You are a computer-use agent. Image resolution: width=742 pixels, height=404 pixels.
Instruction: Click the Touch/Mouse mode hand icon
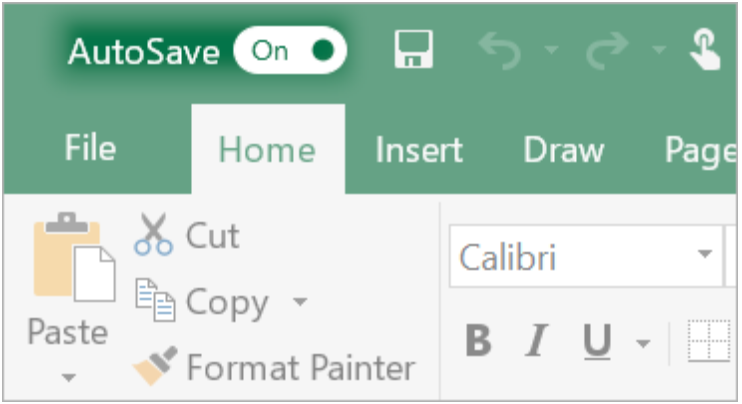[x=705, y=49]
